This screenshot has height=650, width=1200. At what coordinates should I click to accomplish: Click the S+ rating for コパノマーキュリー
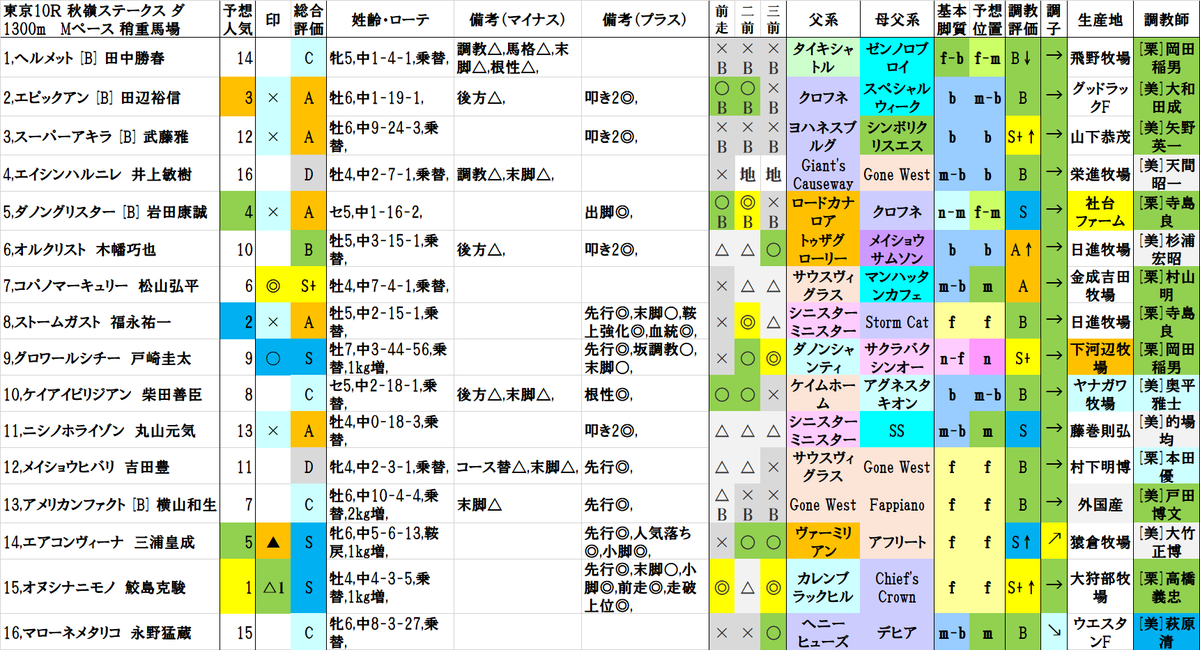307,287
